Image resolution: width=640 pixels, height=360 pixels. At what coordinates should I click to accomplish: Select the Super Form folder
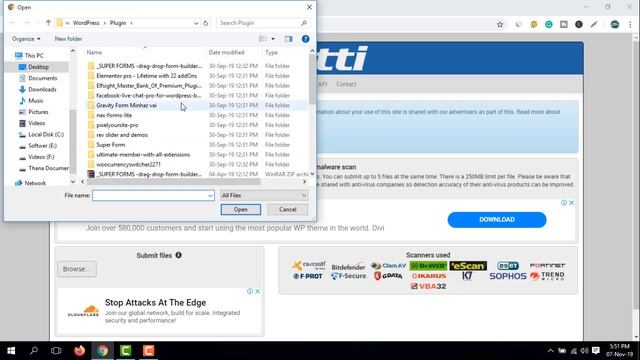click(x=111, y=144)
